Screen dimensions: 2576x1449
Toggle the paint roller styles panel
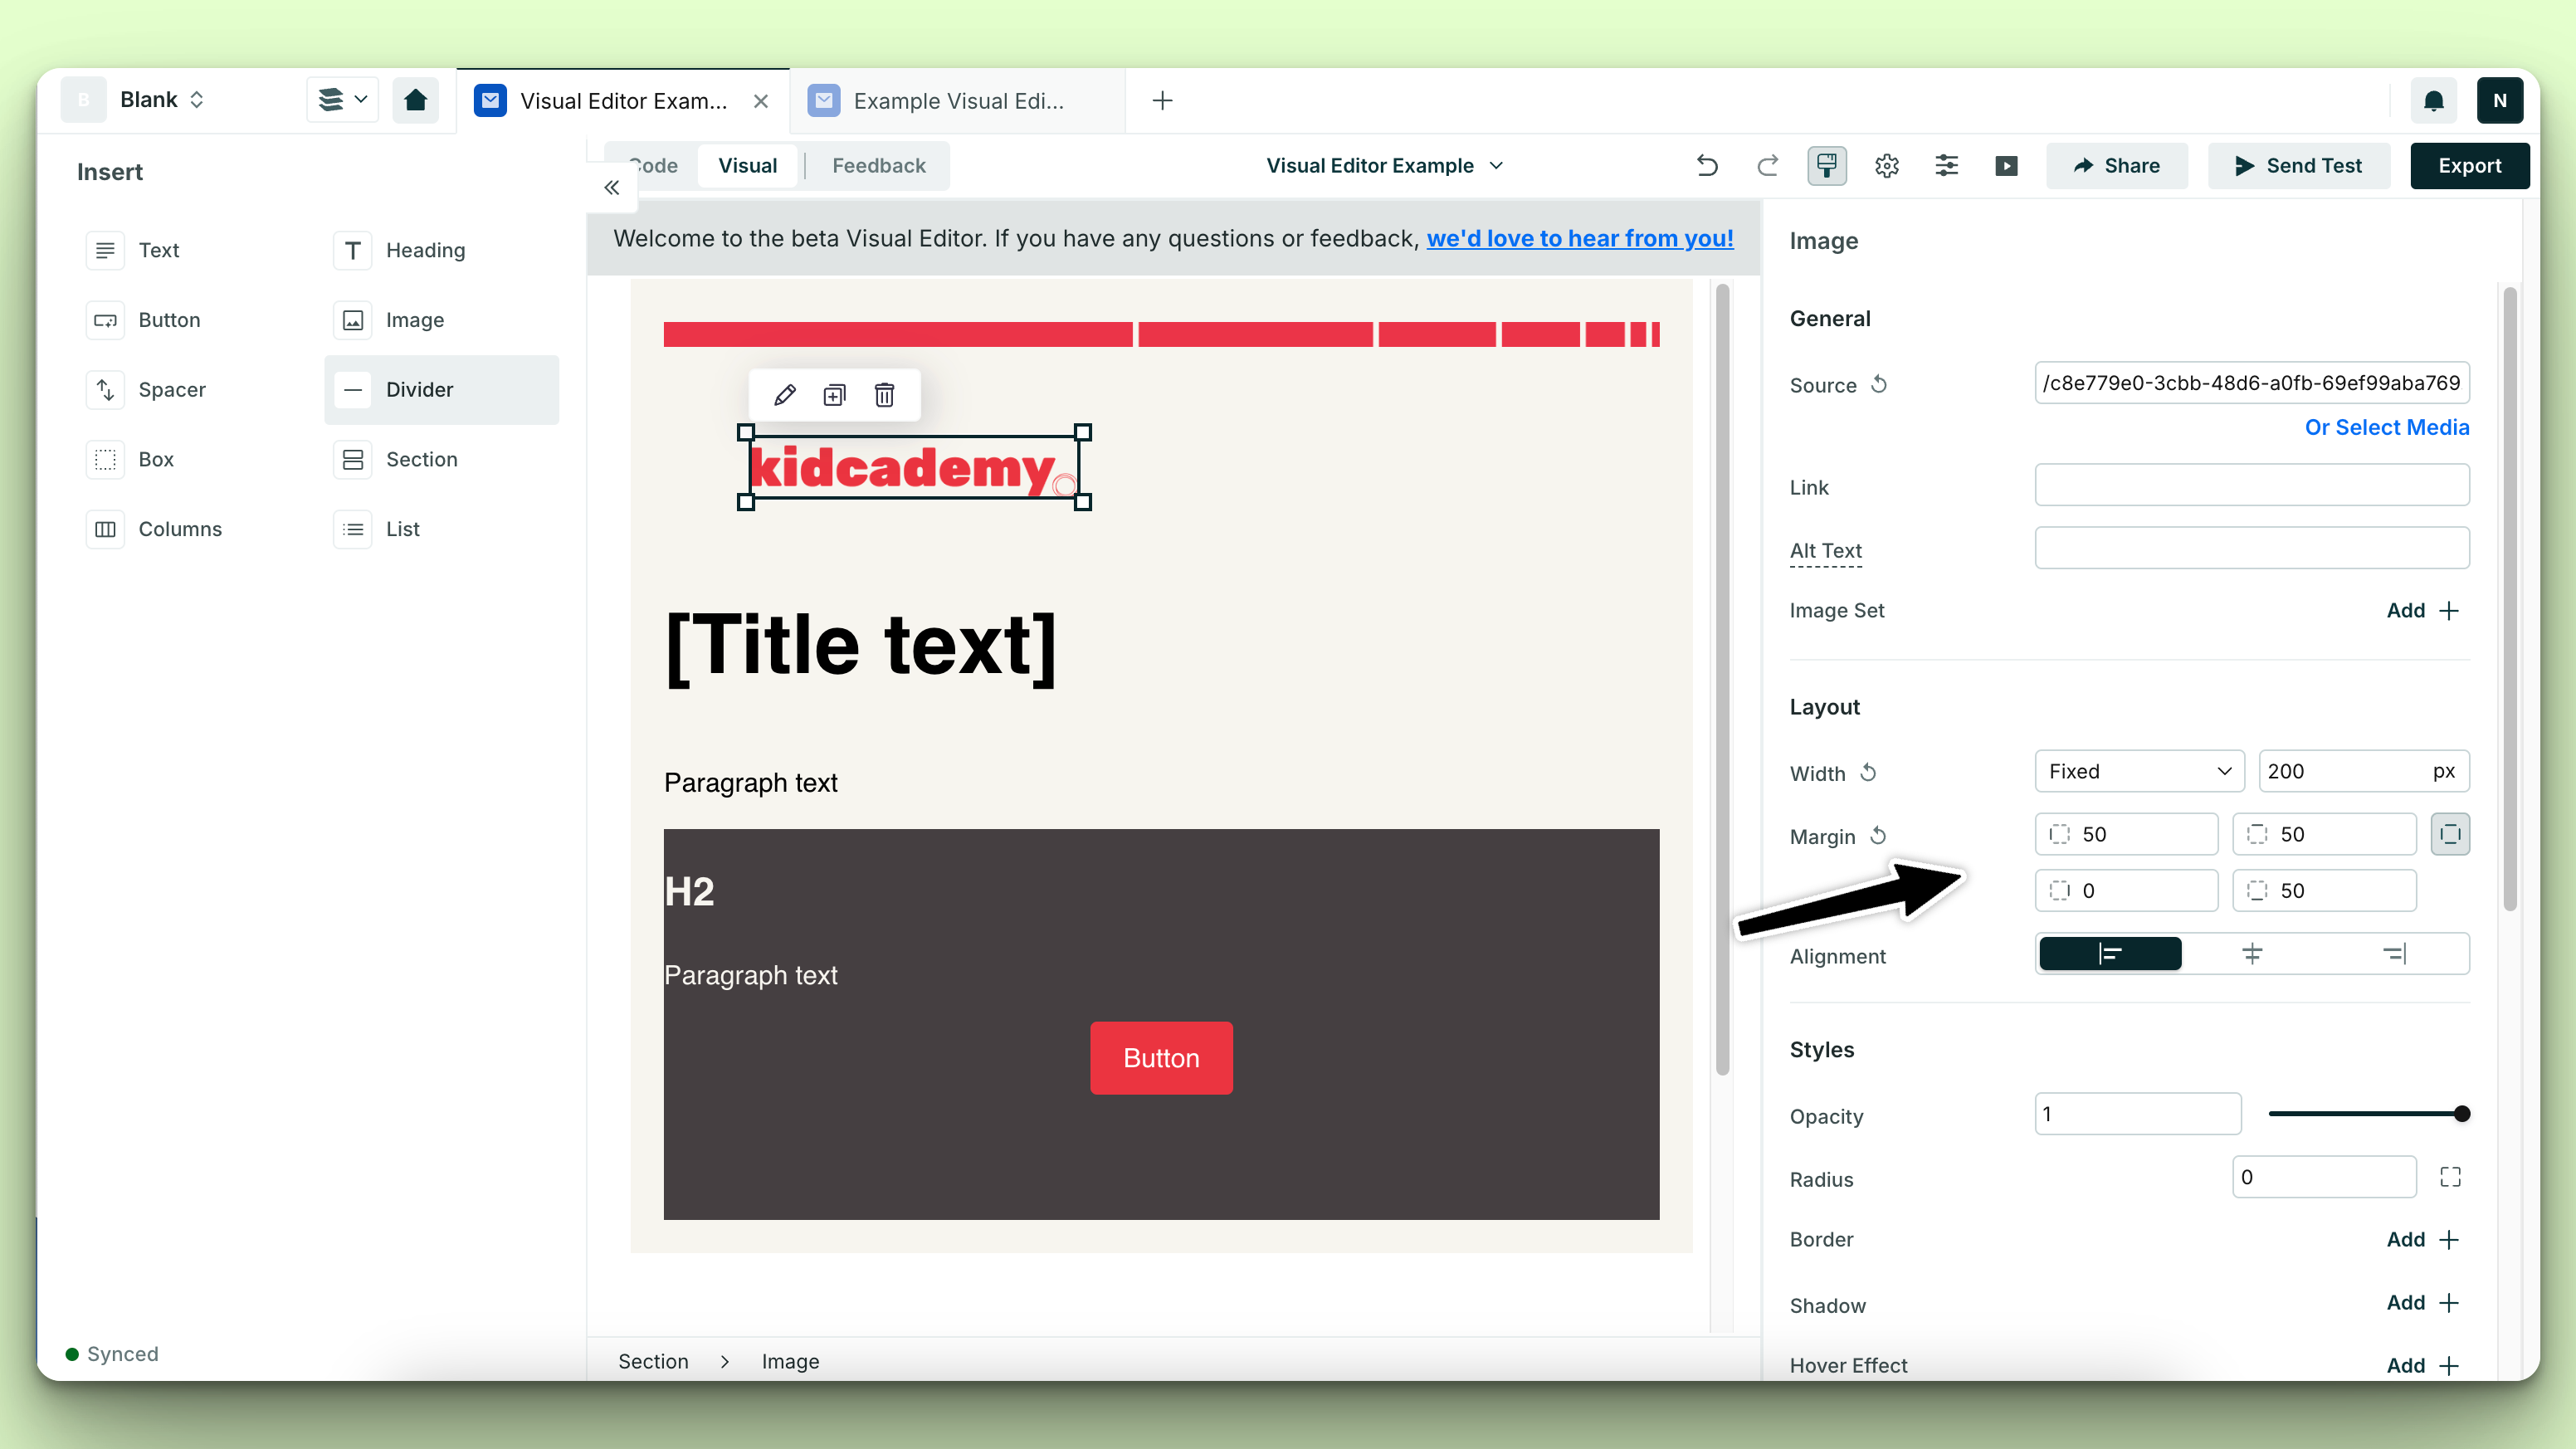pyautogui.click(x=1826, y=166)
